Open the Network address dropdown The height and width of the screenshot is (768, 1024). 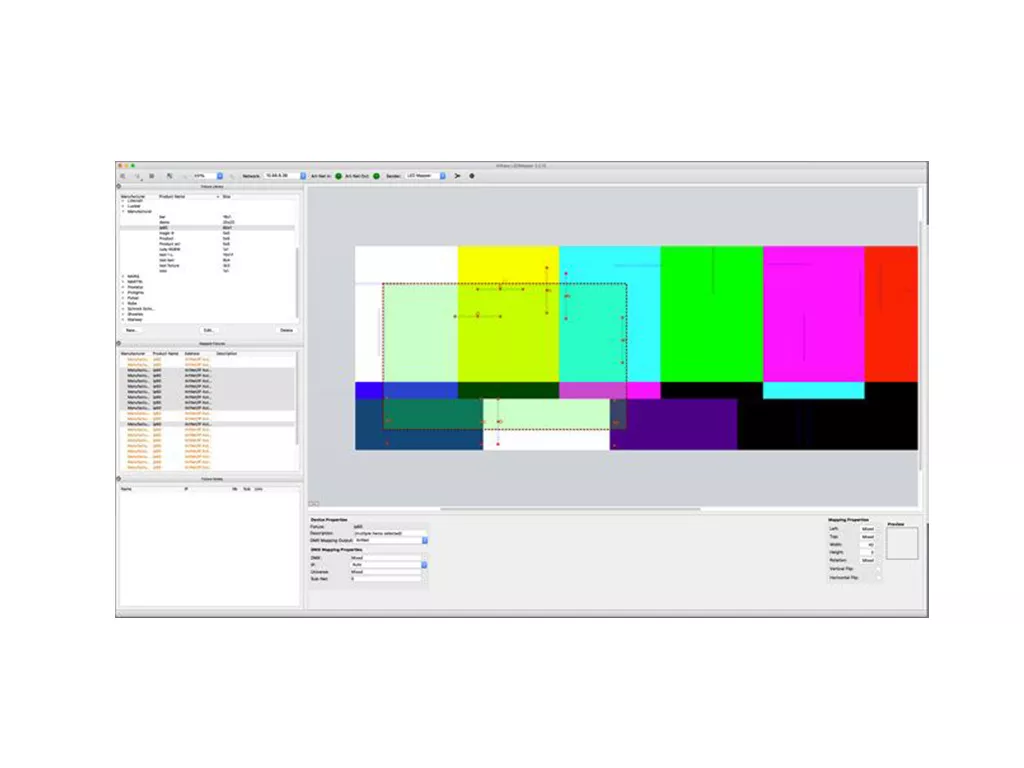tap(302, 176)
